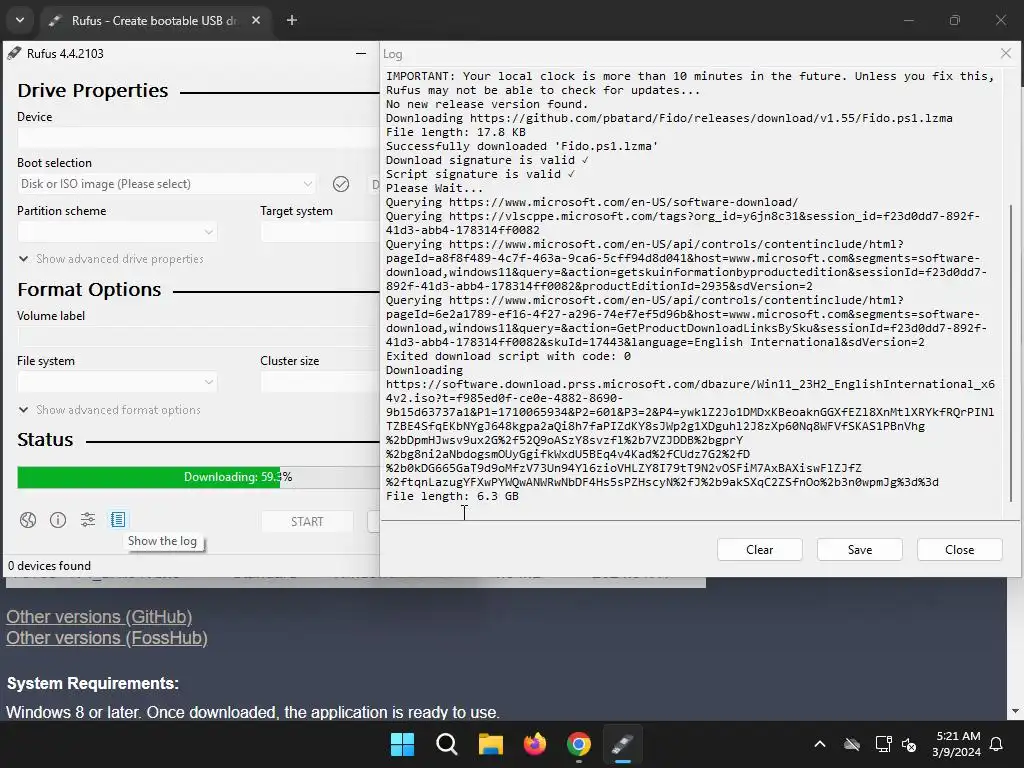Open network display tray icon

click(x=883, y=744)
